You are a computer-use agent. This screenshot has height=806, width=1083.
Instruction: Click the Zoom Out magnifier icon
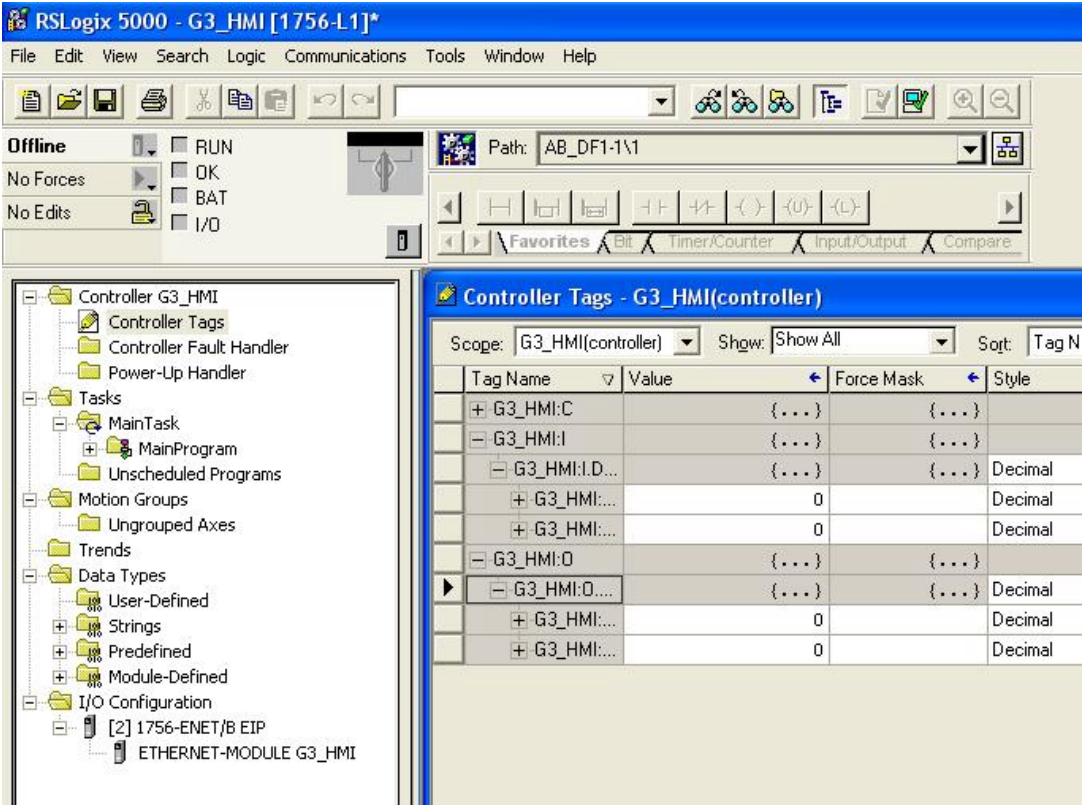[1001, 102]
